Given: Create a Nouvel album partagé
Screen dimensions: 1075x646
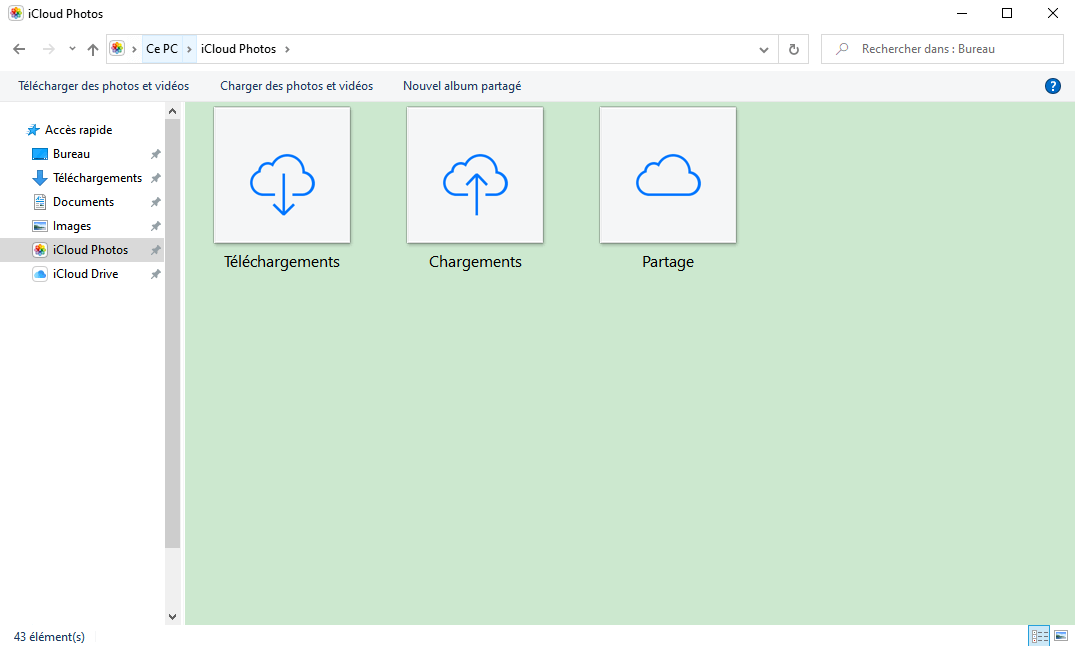Looking at the screenshot, I should pos(461,86).
